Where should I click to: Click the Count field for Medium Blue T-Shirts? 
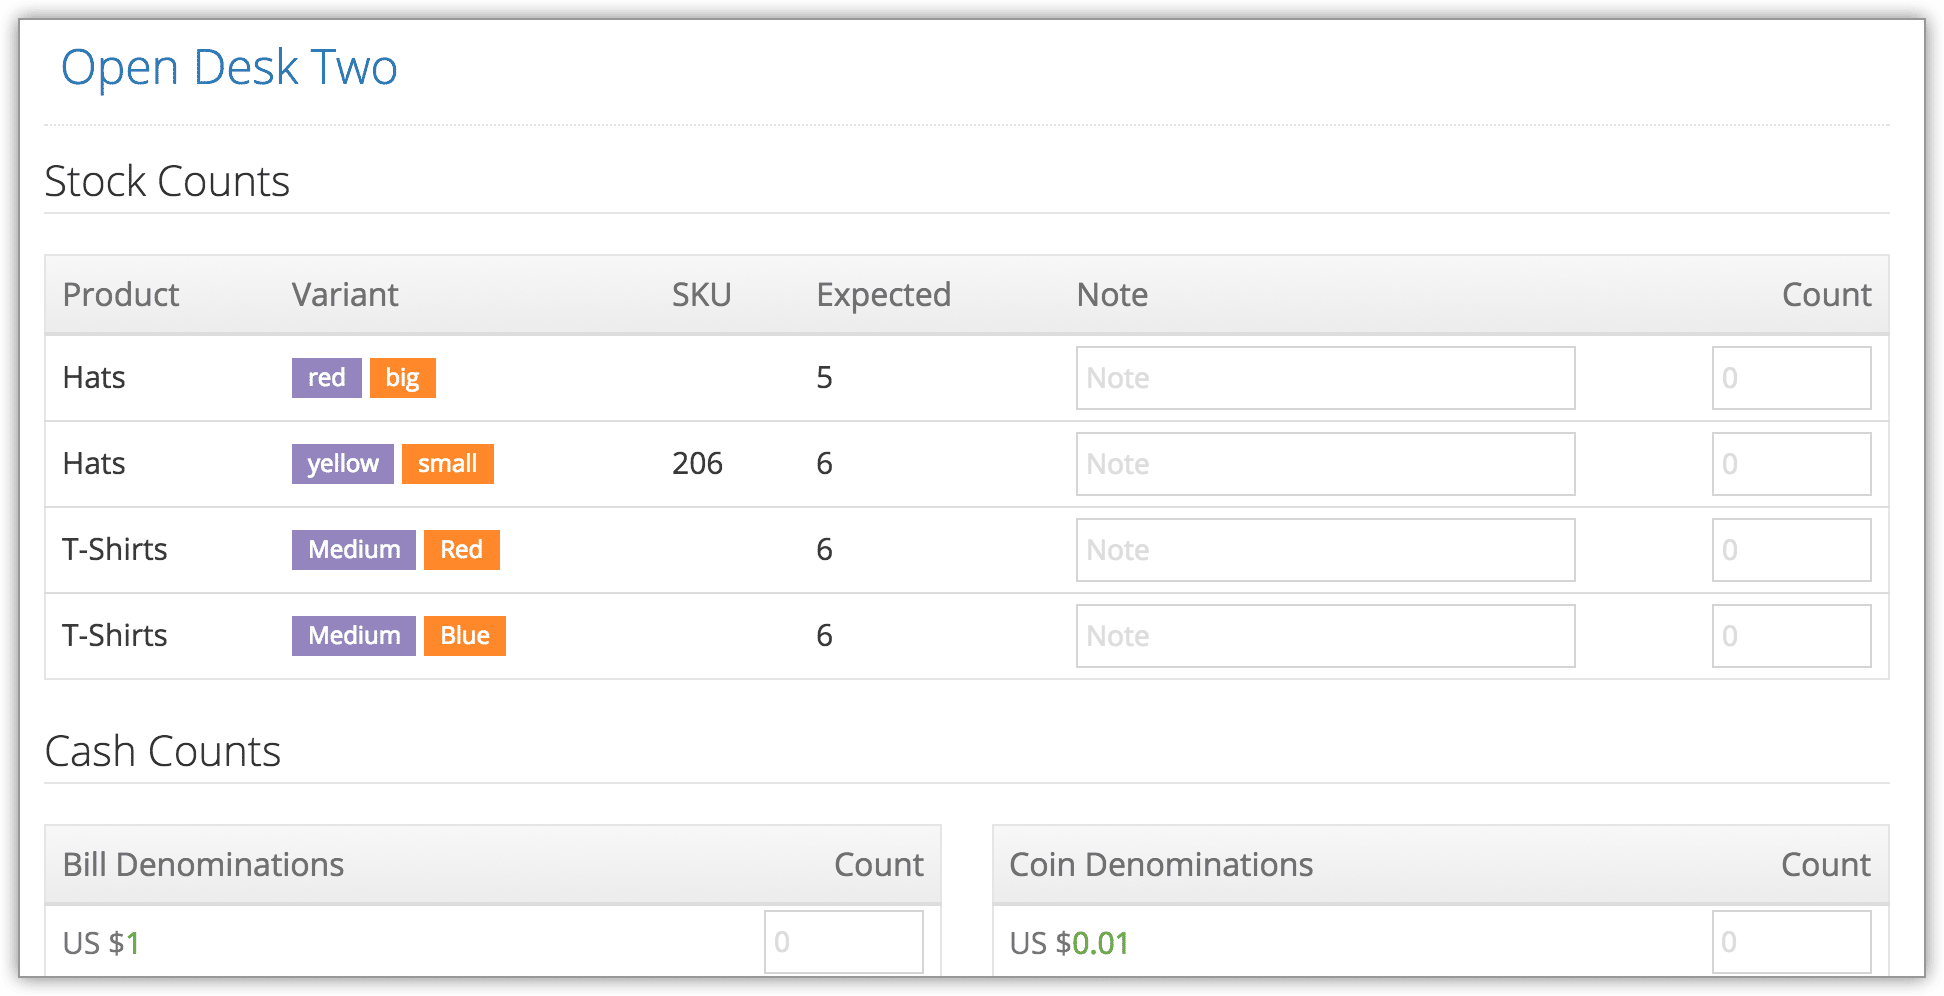pyautogui.click(x=1791, y=636)
